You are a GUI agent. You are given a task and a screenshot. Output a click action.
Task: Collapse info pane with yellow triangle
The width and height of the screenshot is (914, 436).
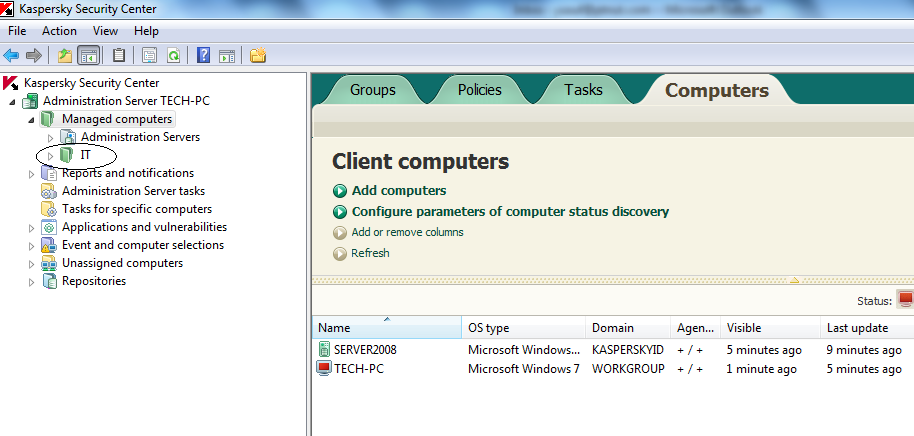point(794,280)
